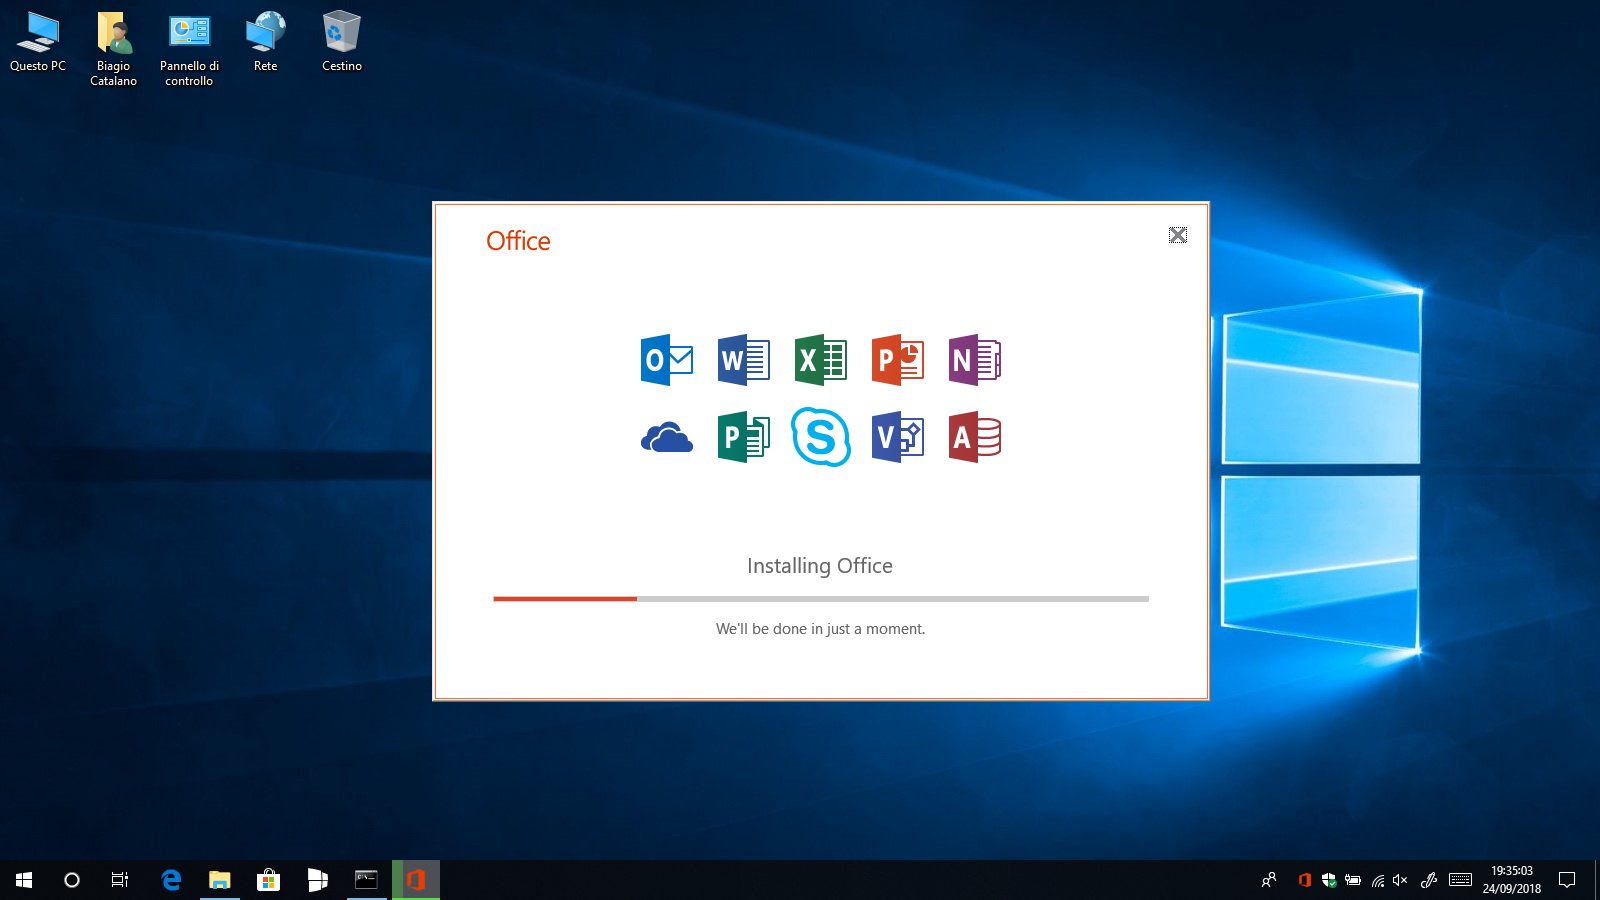Click the Access database icon
The height and width of the screenshot is (900, 1600).
974,438
